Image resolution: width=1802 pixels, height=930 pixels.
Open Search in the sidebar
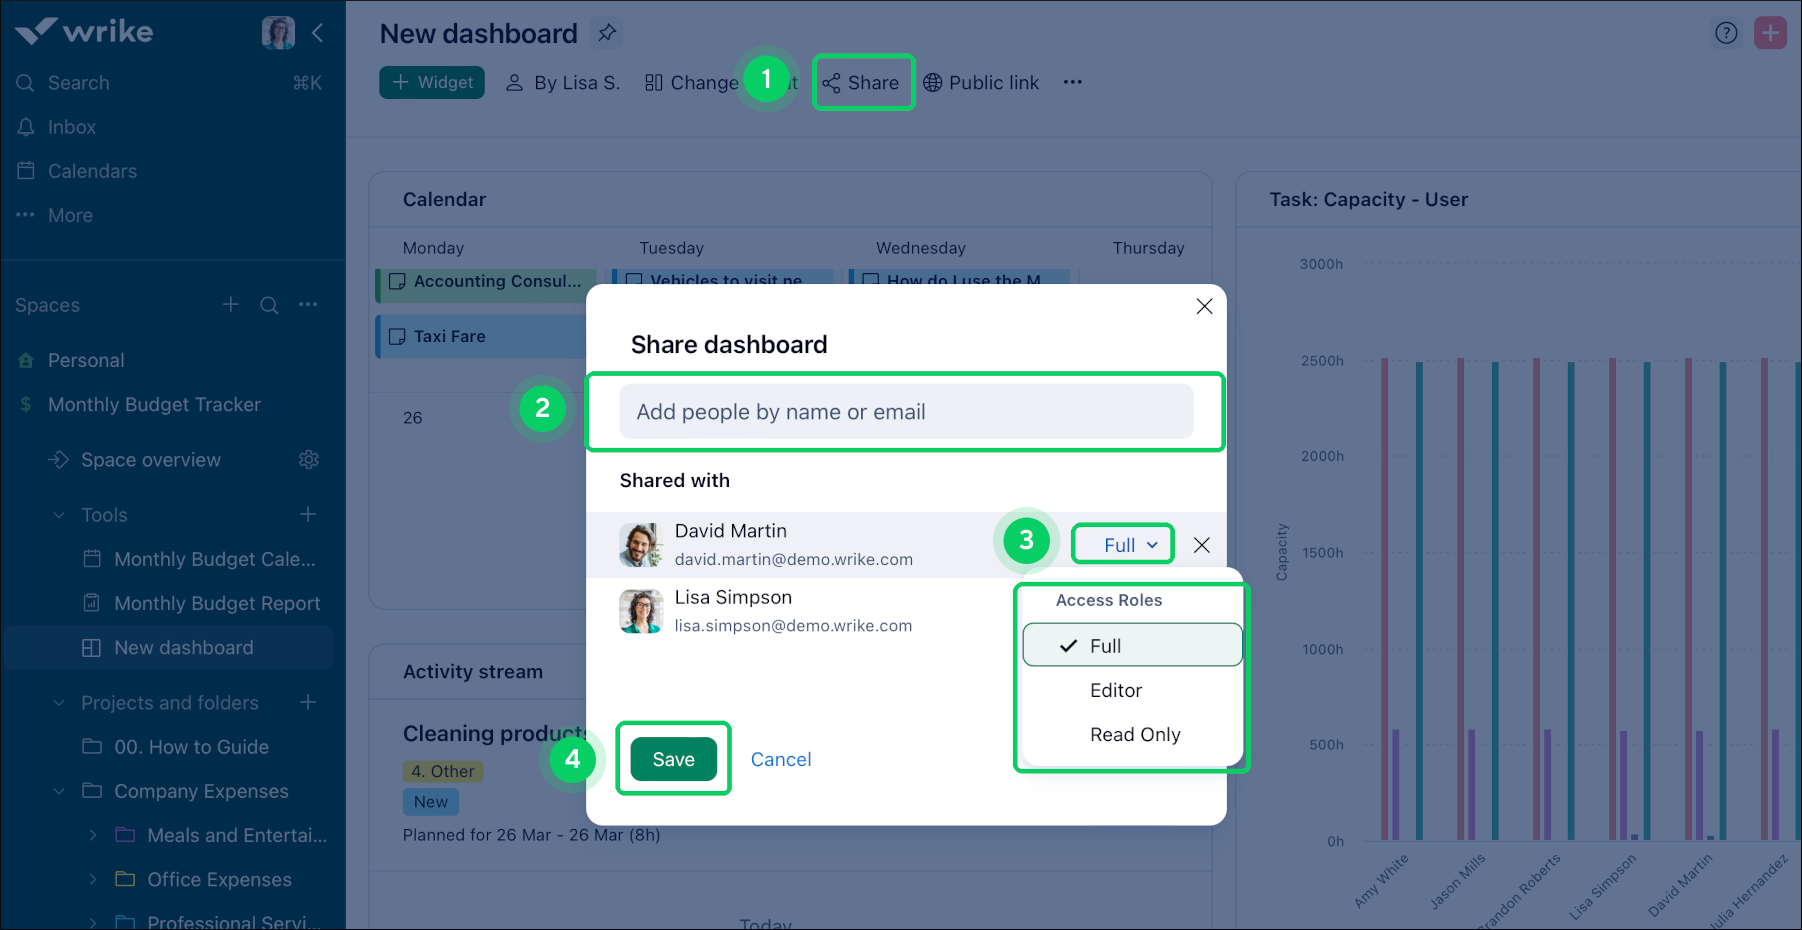(78, 82)
